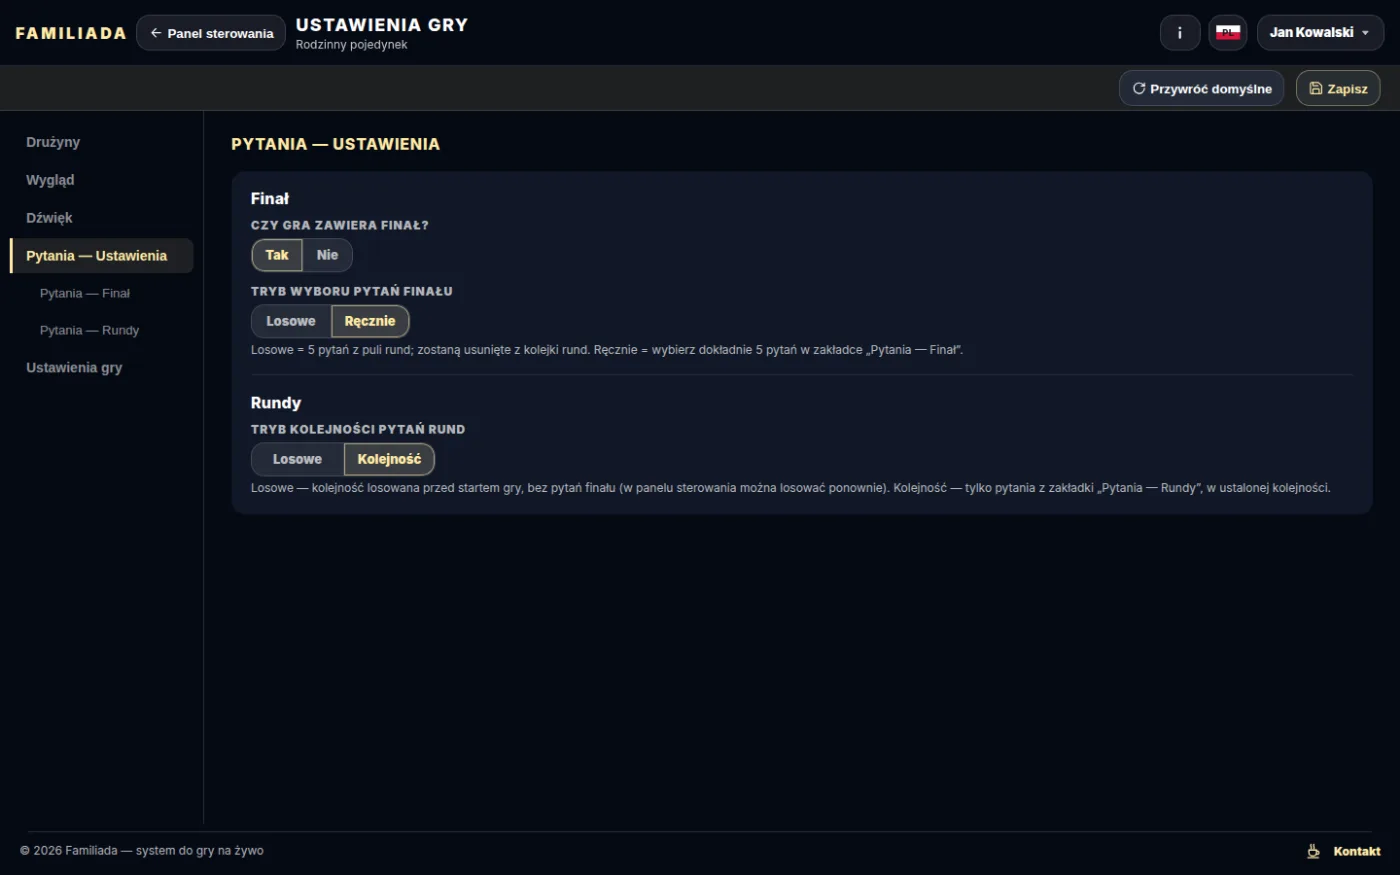This screenshot has width=1400, height=875.
Task: Go back to Panel sterowania
Action: tap(211, 33)
